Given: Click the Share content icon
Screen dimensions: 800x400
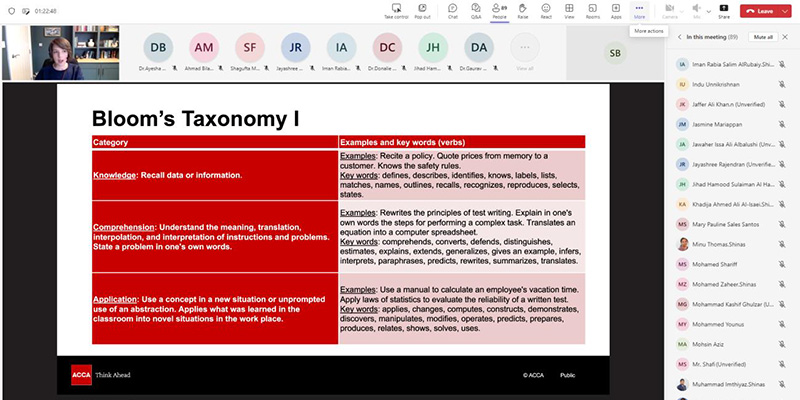Looking at the screenshot, I should click(723, 10).
